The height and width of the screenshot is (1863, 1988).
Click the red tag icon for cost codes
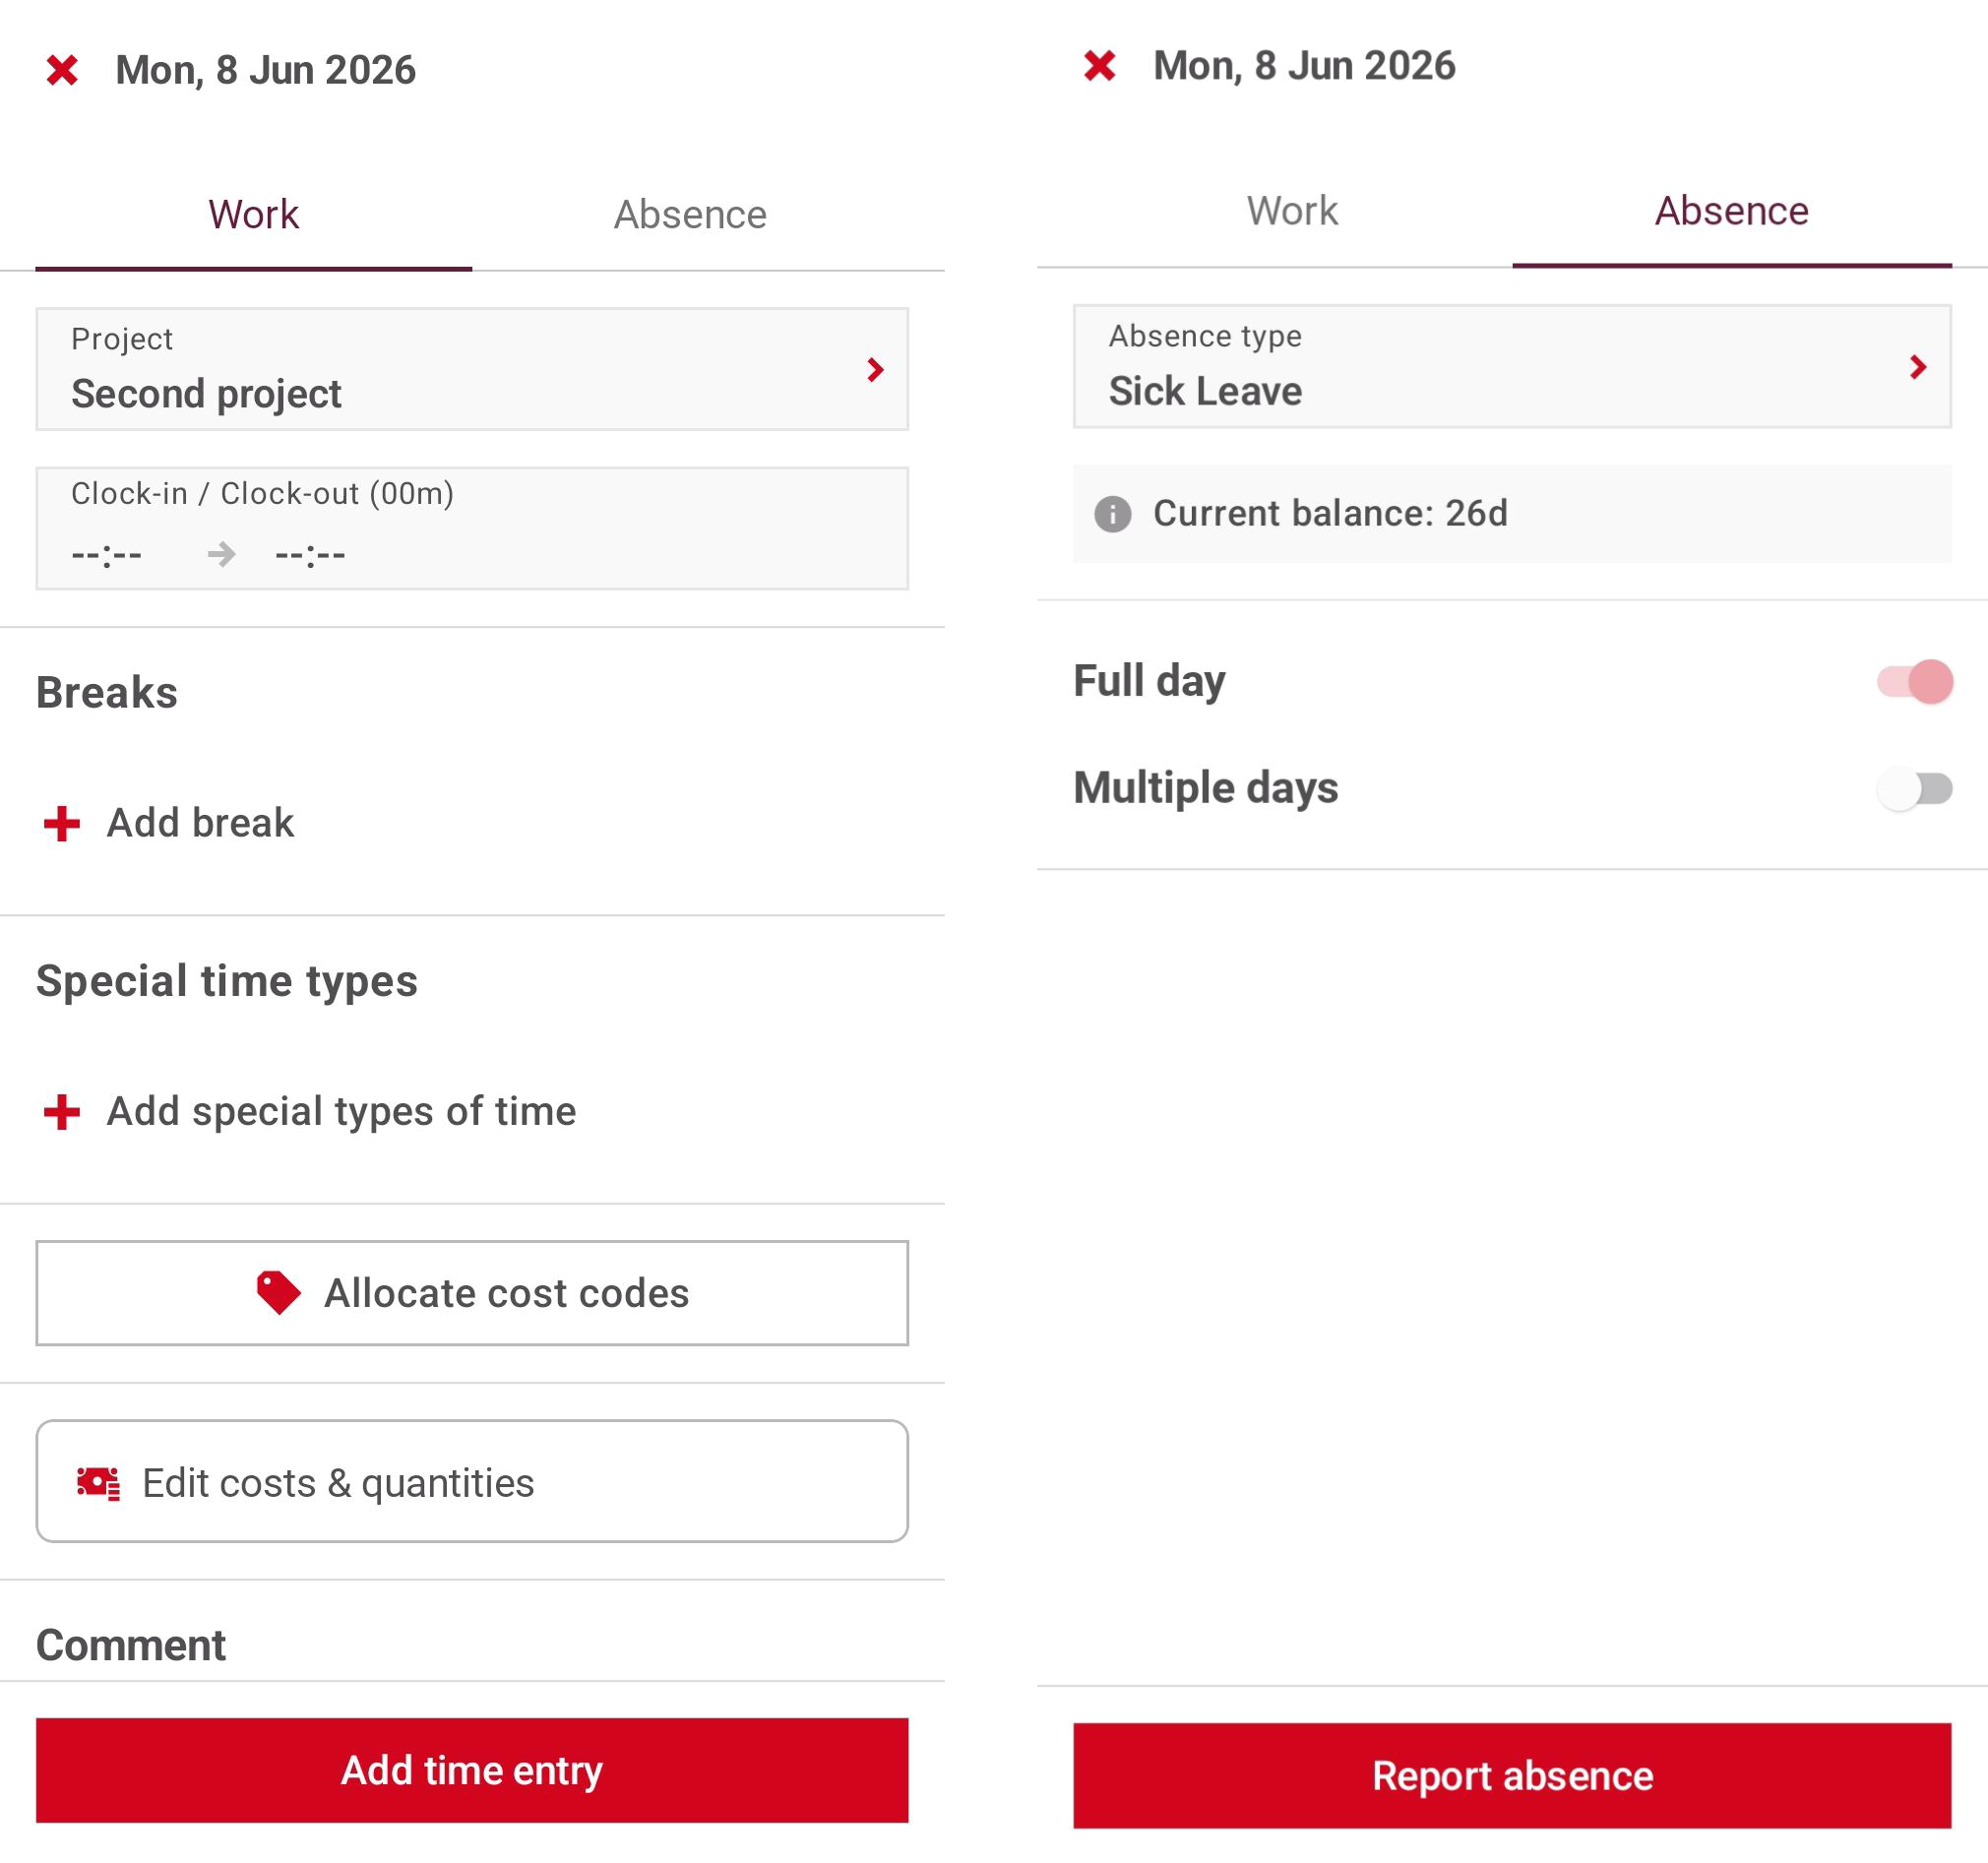tap(278, 1293)
